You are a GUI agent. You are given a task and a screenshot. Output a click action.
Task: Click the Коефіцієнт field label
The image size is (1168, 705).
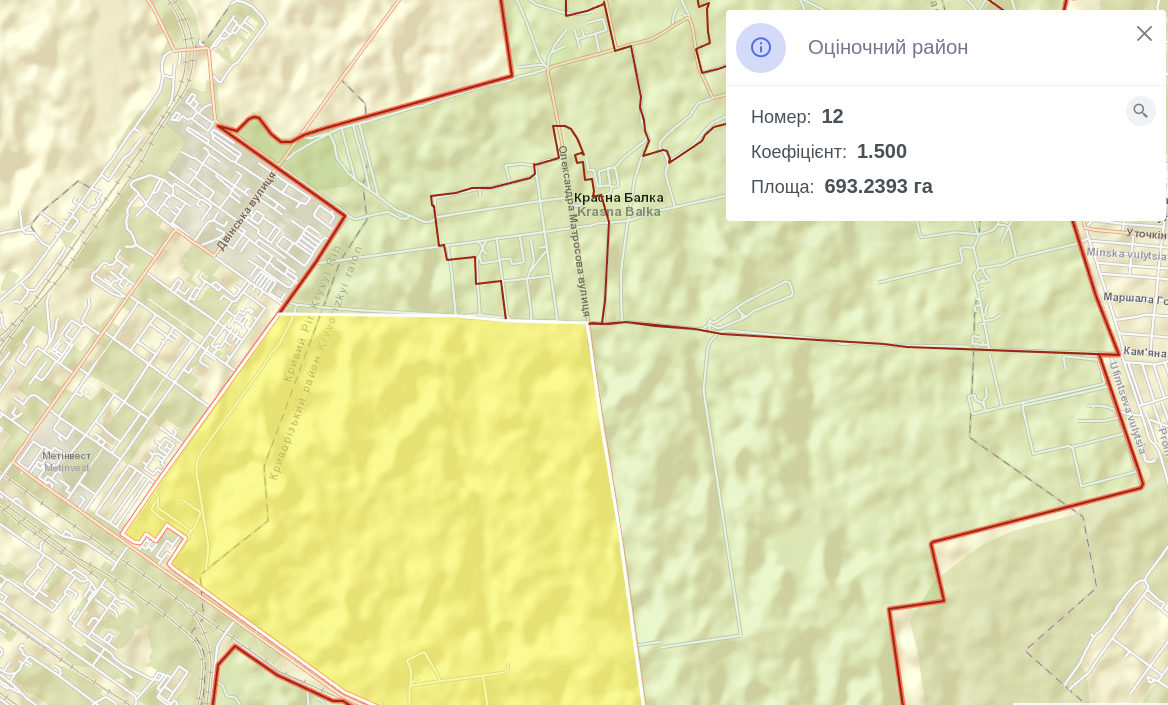pos(798,152)
